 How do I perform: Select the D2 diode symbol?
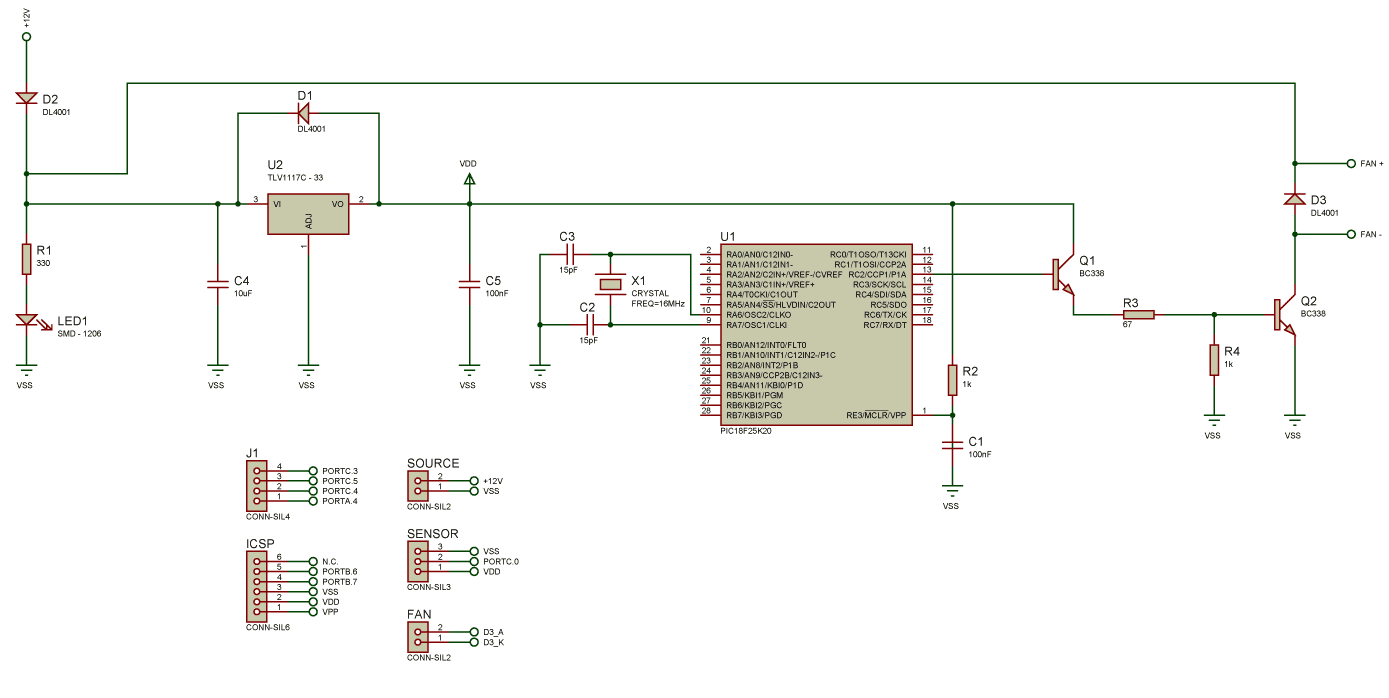pos(26,98)
